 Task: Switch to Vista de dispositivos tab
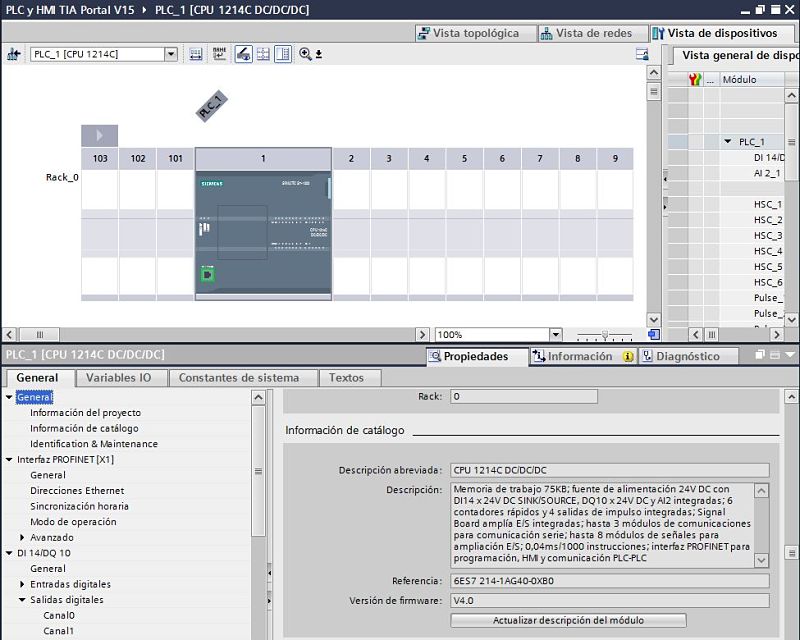point(722,33)
